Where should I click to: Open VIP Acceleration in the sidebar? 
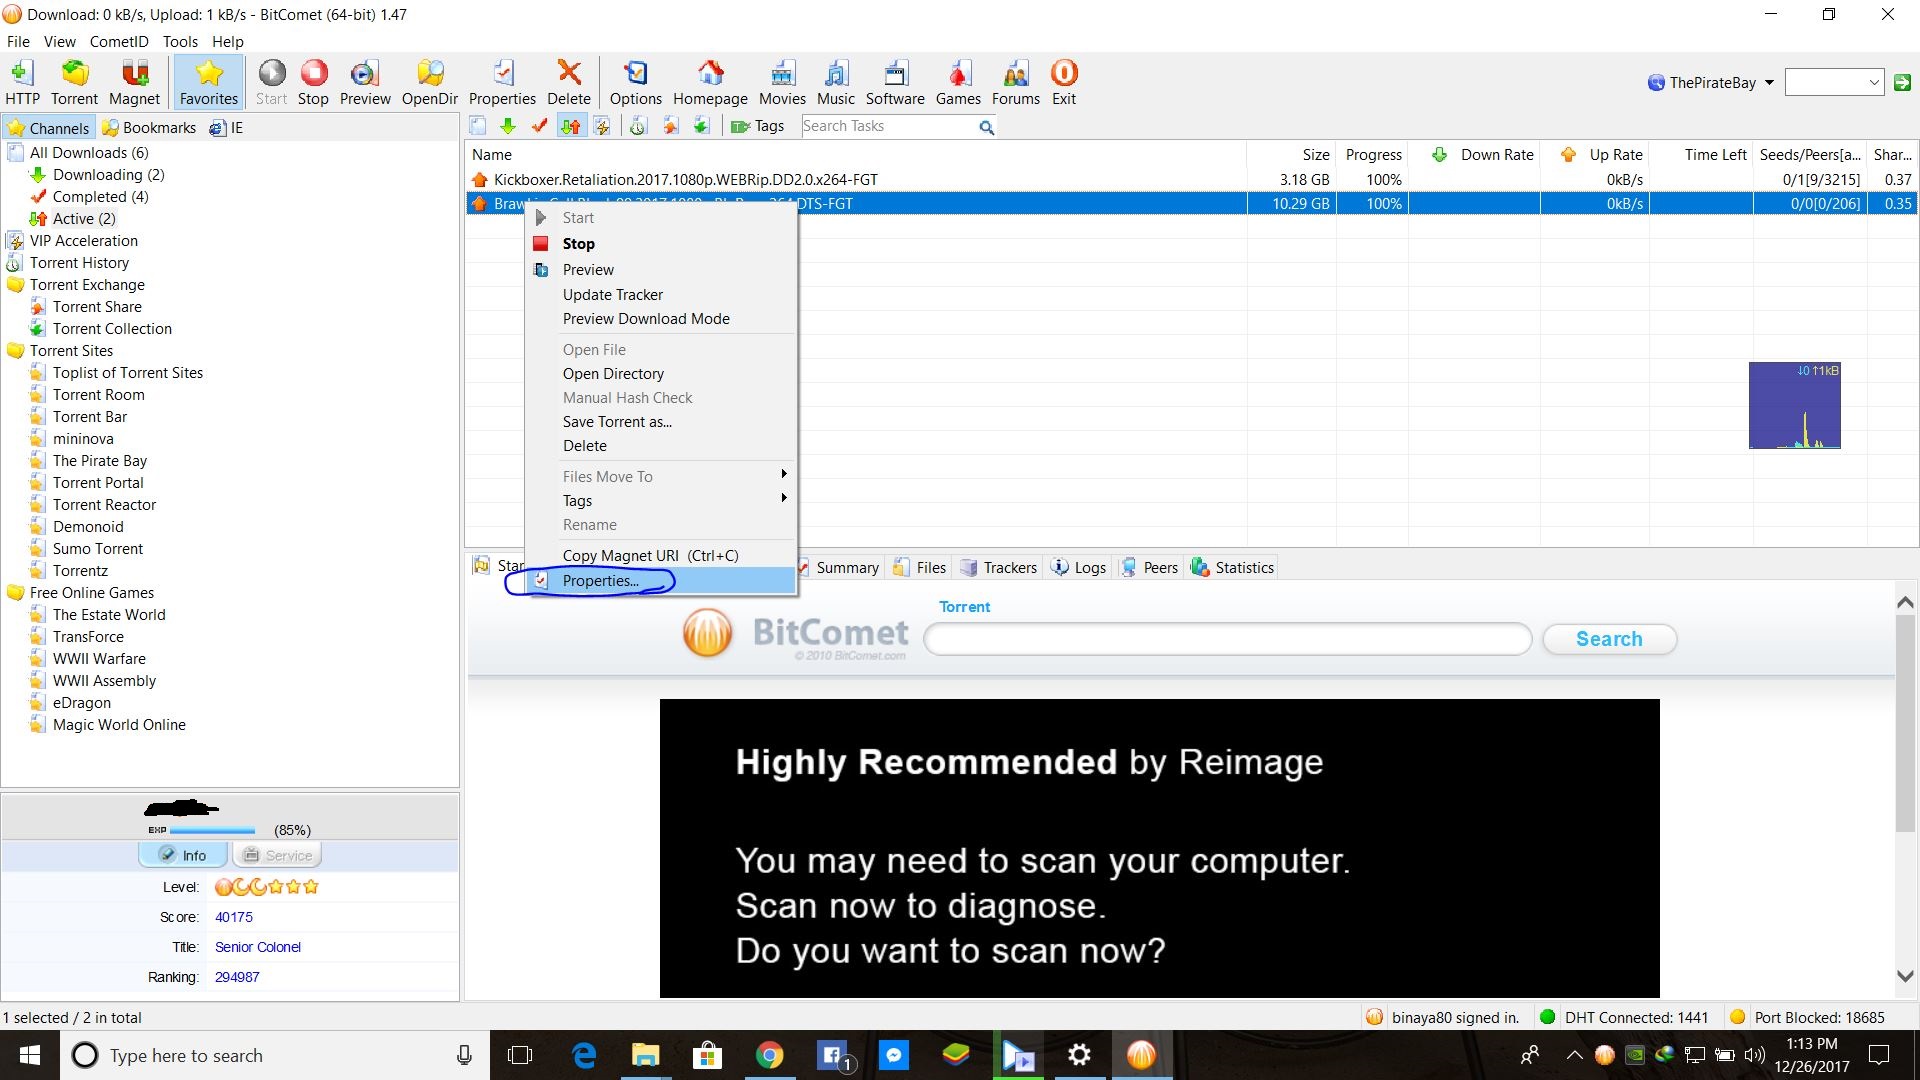83,241
